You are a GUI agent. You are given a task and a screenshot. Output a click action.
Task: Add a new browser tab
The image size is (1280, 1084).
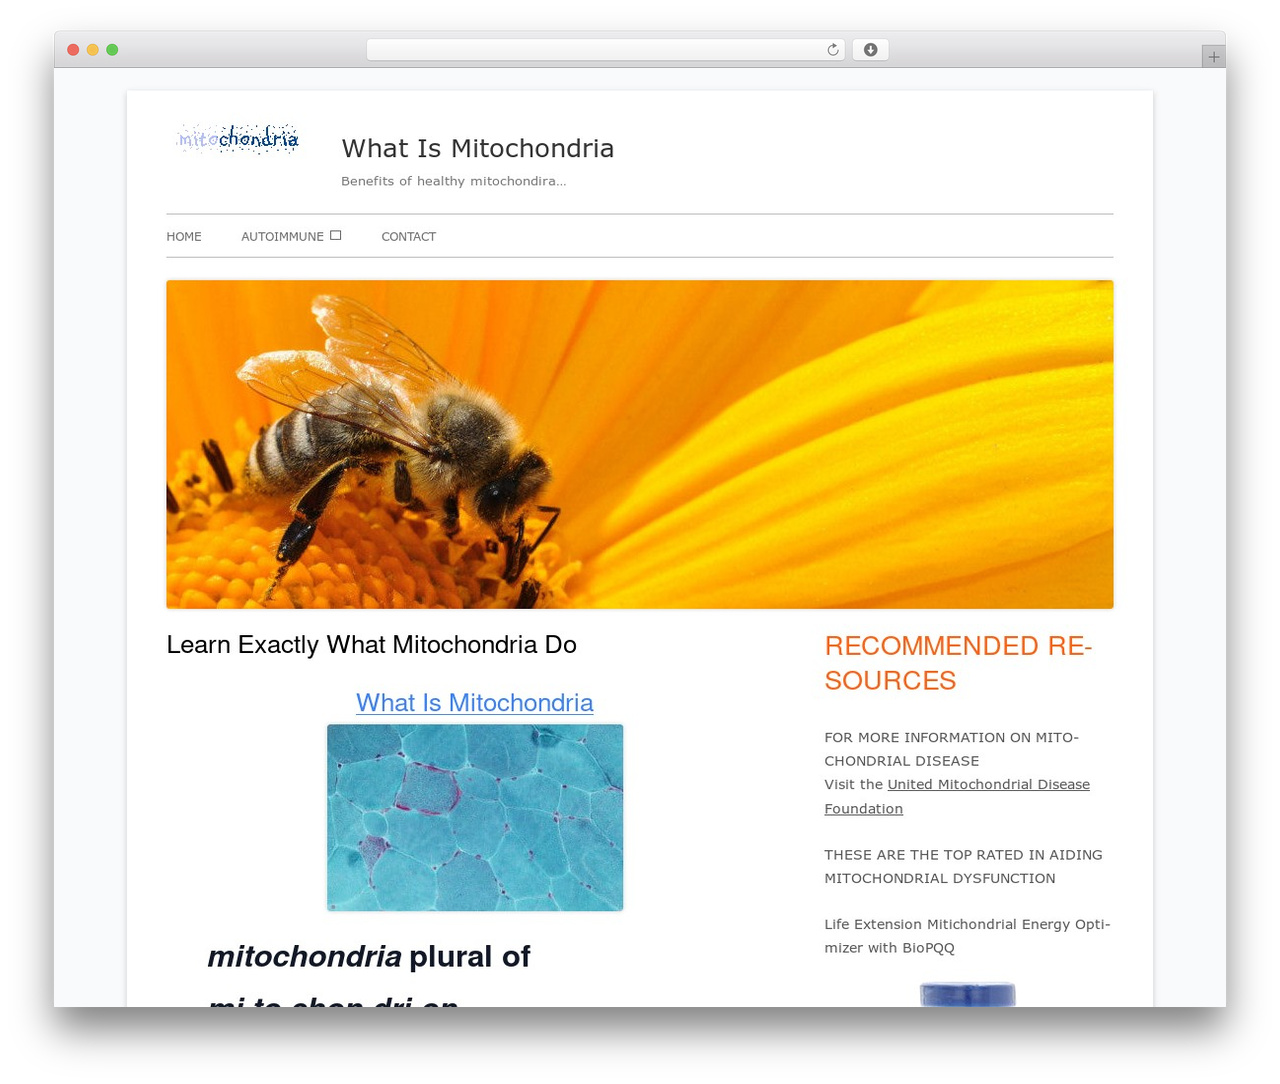pos(1213,57)
